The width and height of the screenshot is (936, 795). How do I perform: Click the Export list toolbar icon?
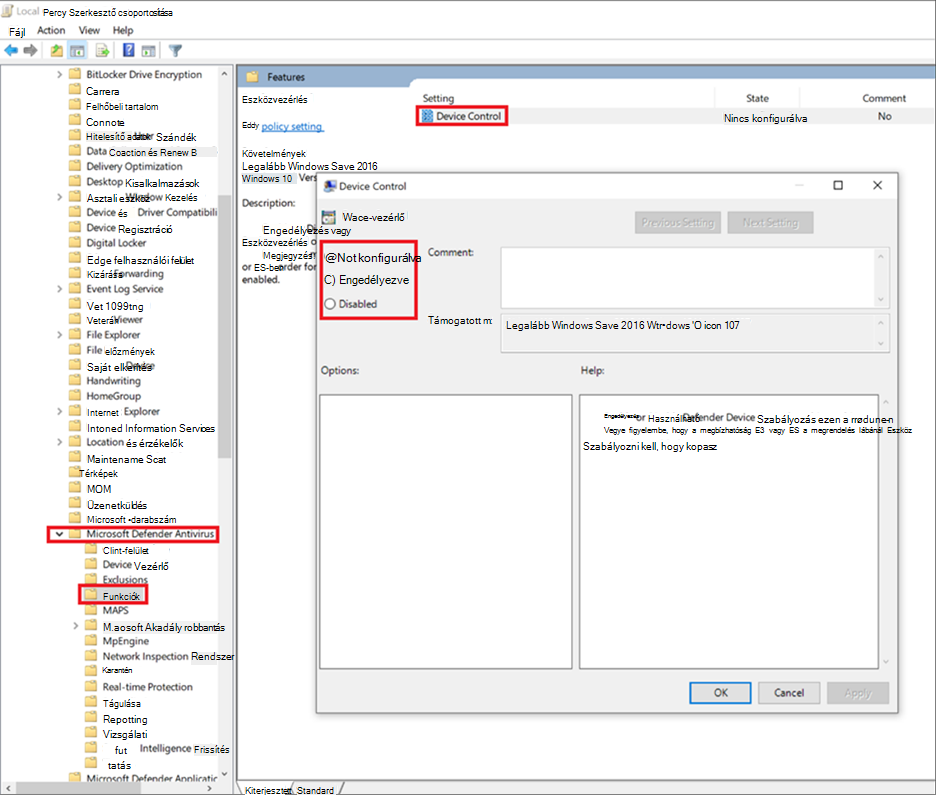pyautogui.click(x=102, y=50)
